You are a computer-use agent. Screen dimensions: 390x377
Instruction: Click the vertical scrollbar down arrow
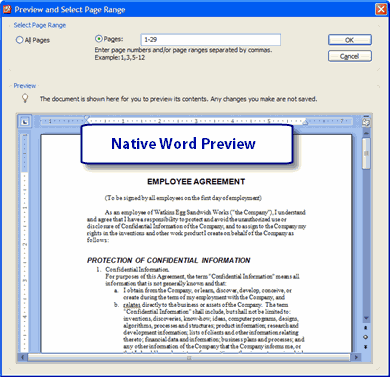click(366, 318)
